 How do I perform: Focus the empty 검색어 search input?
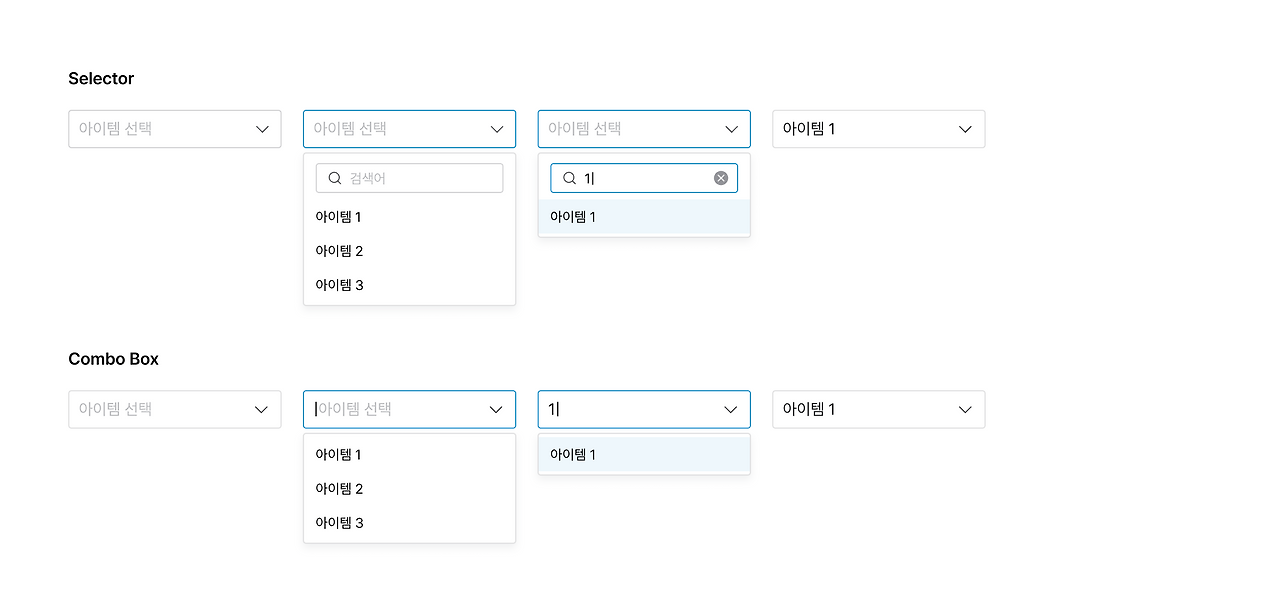coord(420,178)
